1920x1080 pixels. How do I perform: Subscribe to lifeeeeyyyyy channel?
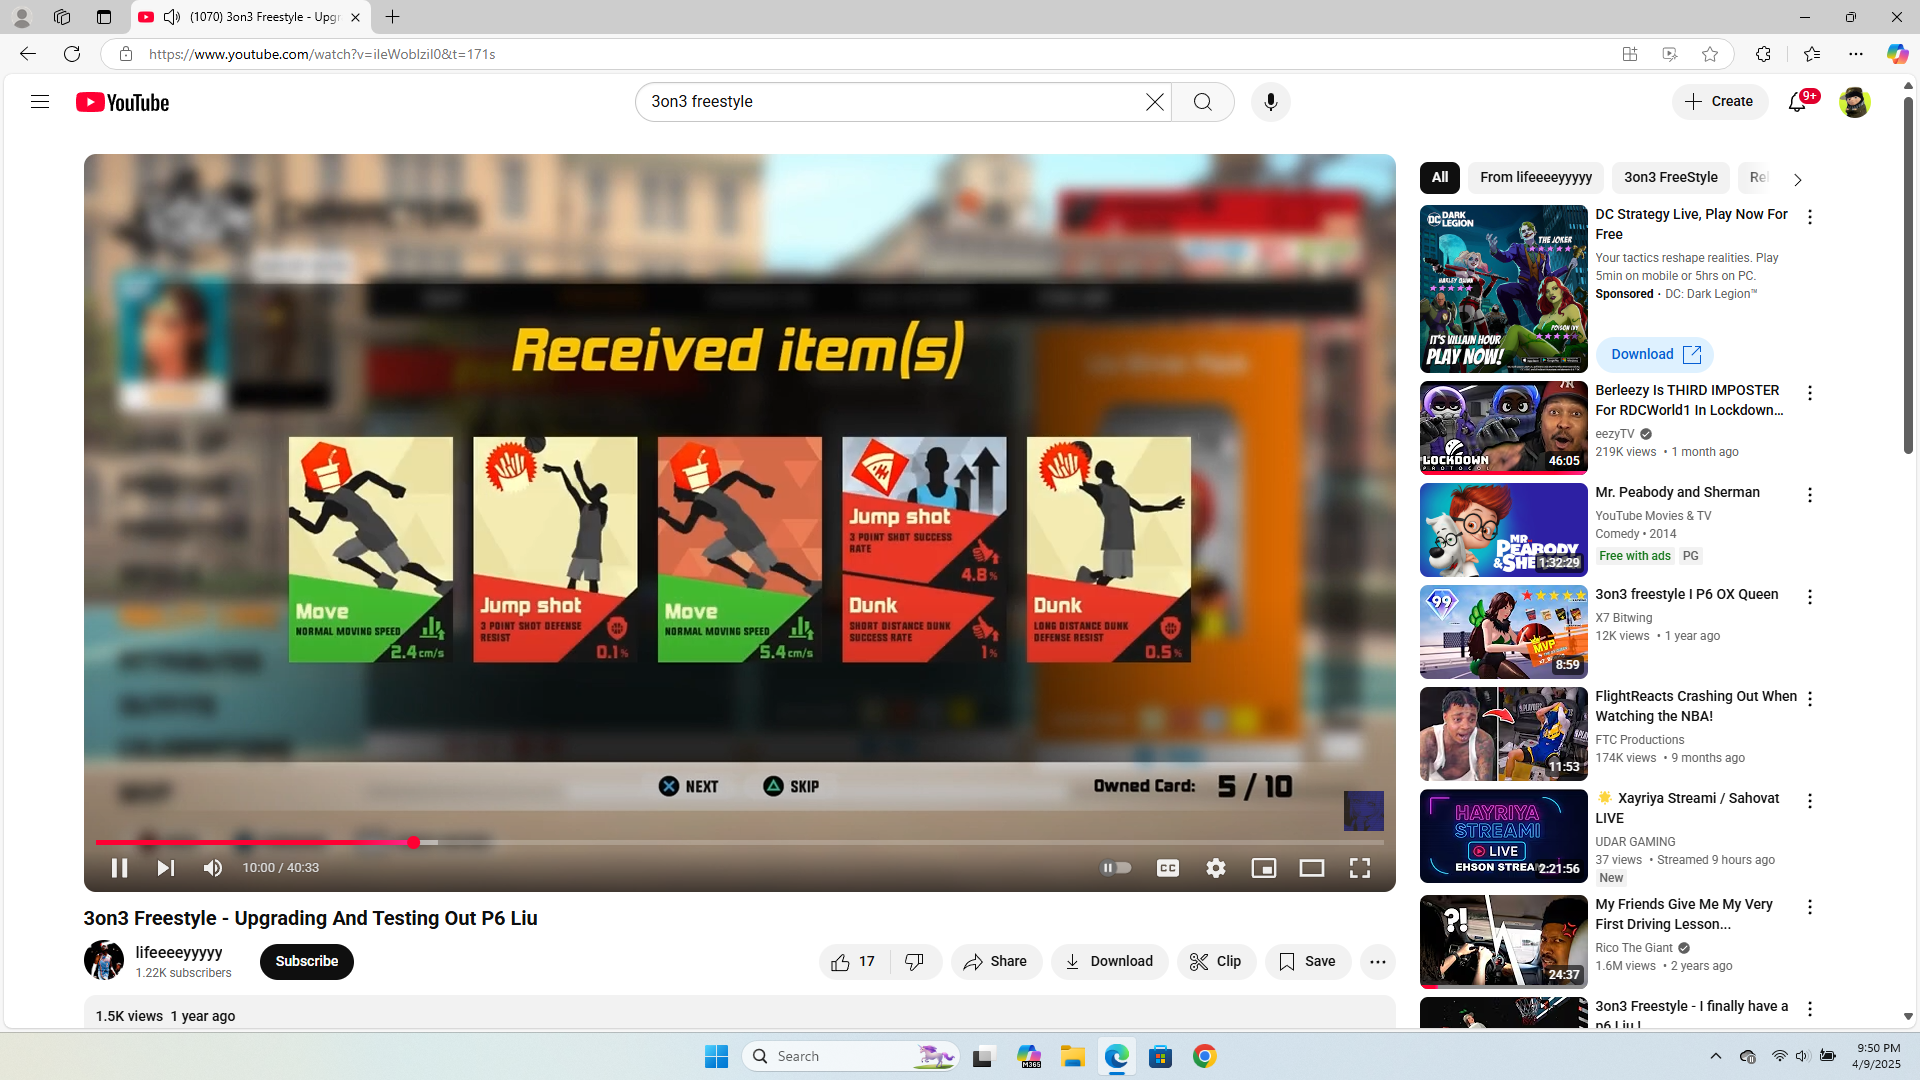click(307, 962)
